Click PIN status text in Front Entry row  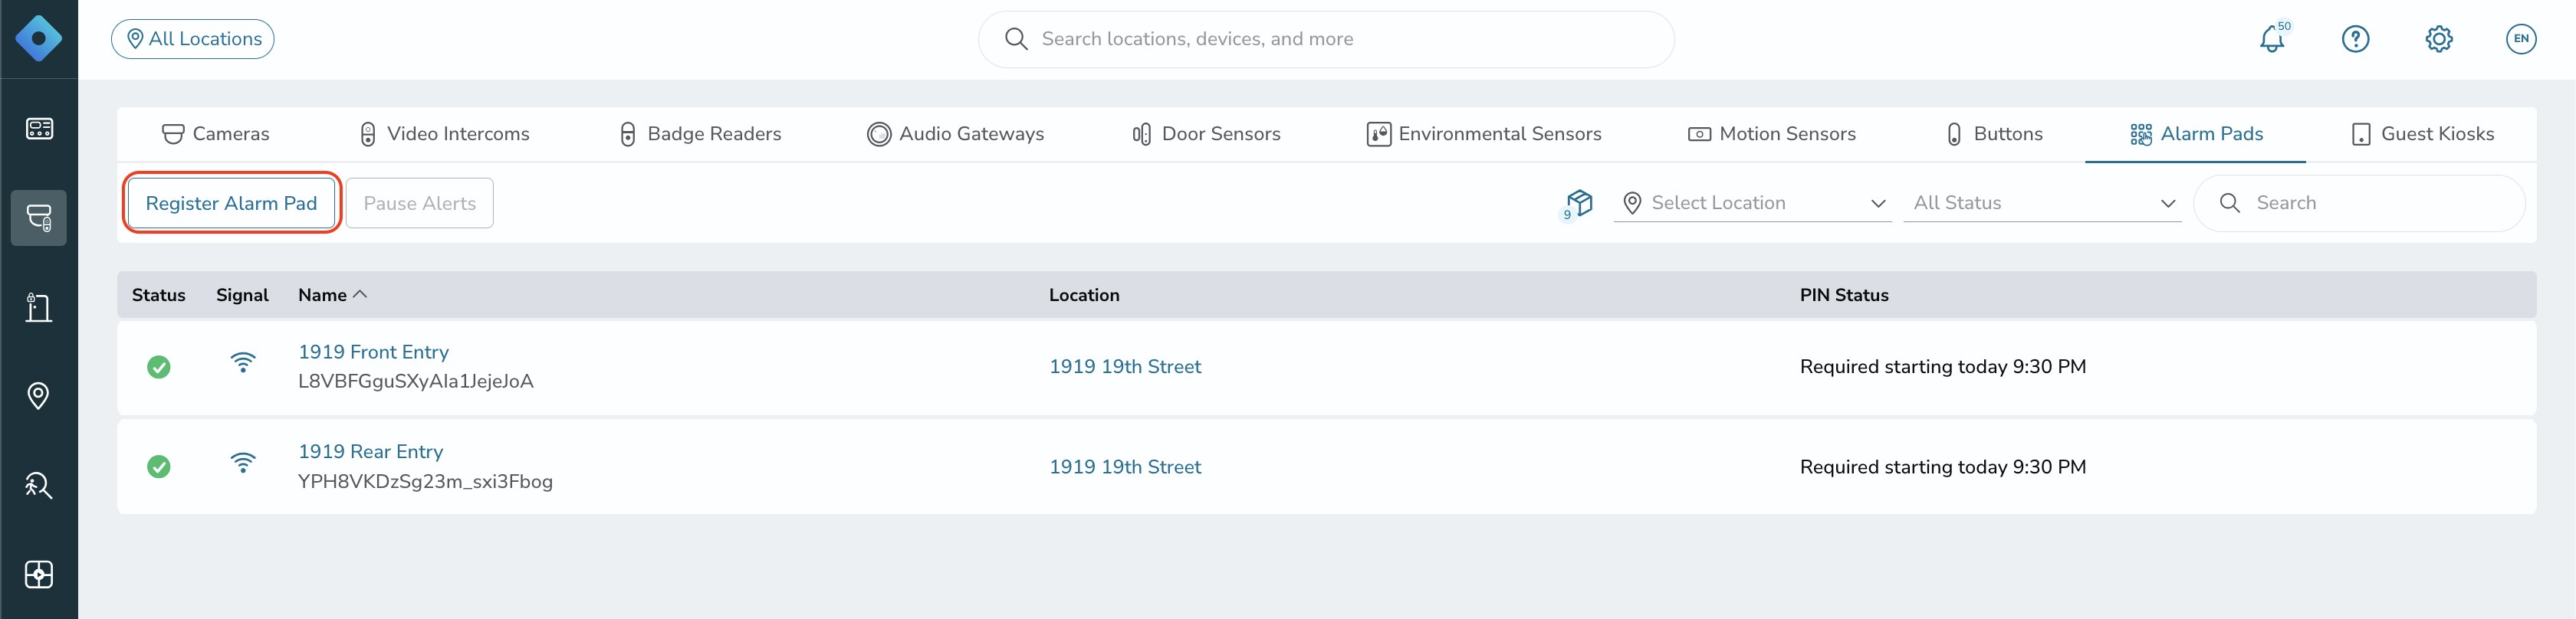[x=1943, y=367]
